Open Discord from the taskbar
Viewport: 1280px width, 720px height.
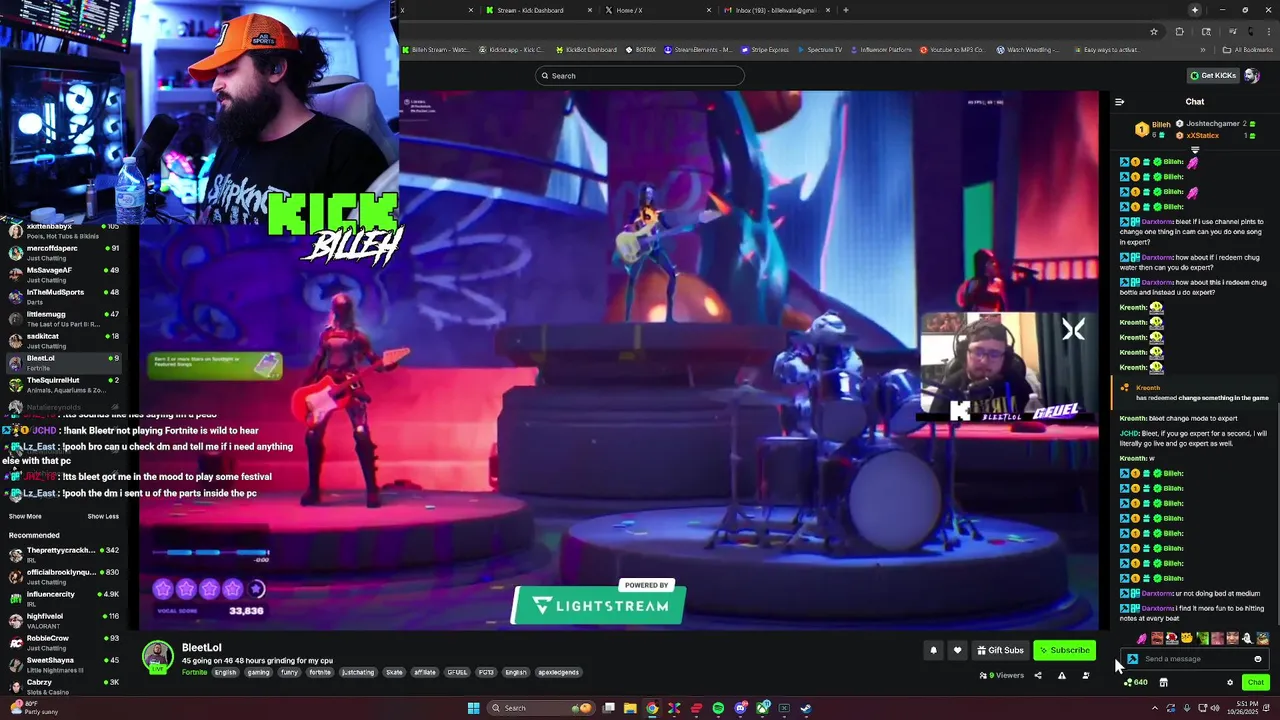tap(740, 708)
